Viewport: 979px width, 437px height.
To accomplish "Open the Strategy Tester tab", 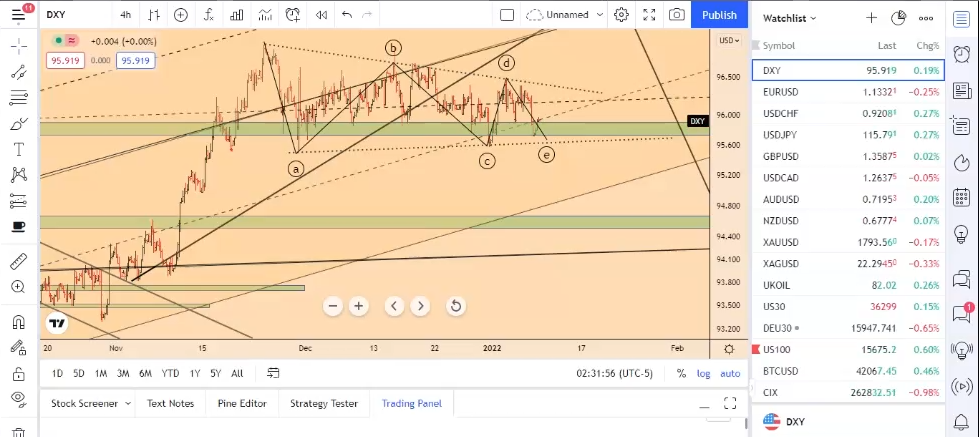I will coord(323,404).
